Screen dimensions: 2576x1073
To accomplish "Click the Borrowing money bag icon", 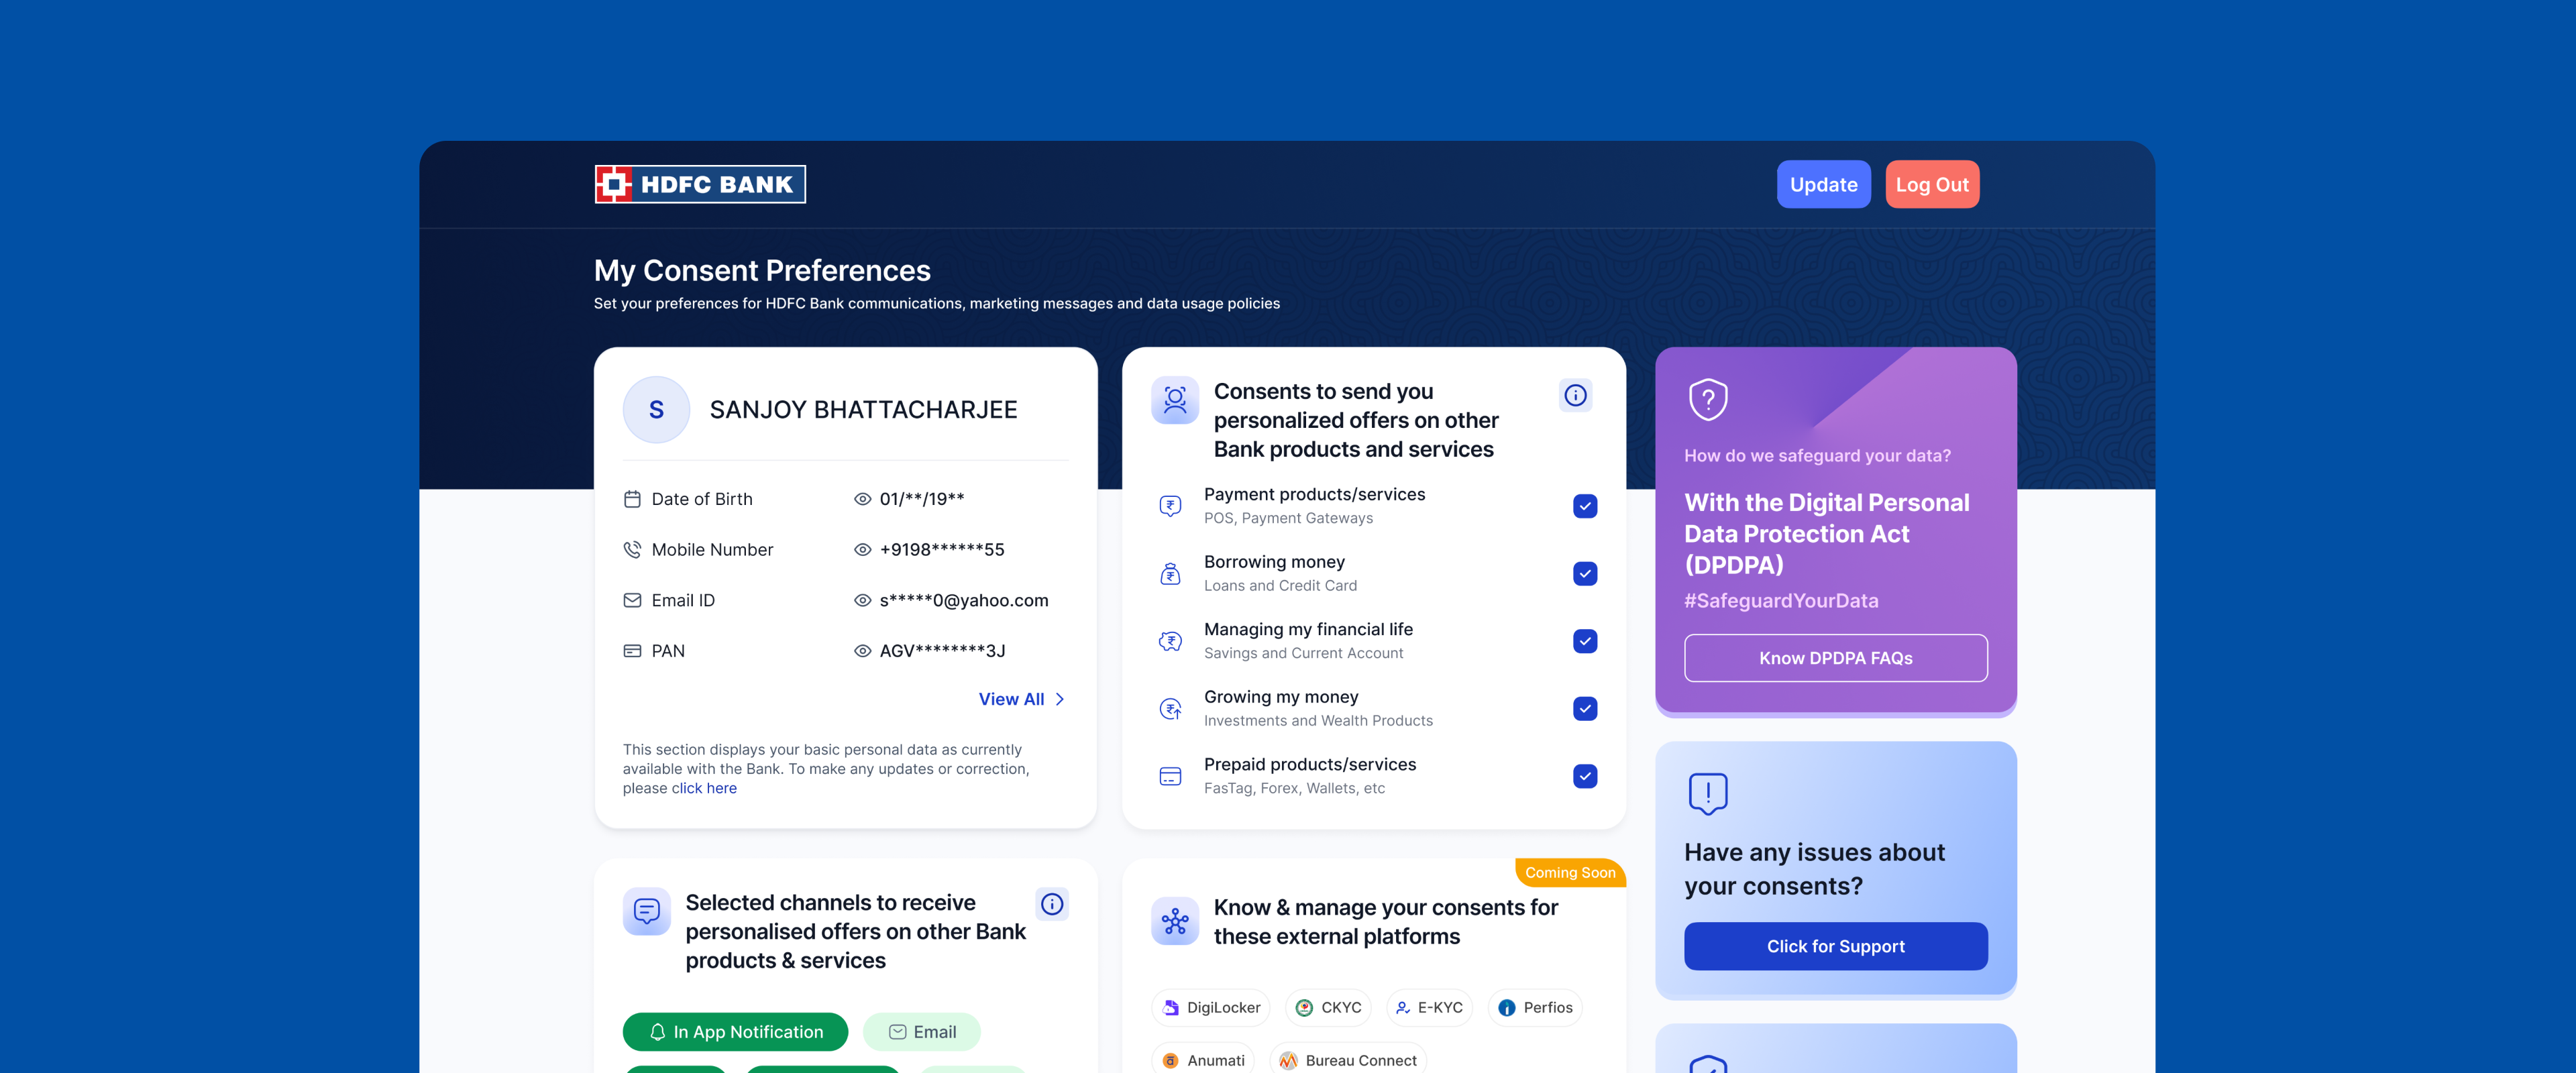I will (x=1170, y=574).
